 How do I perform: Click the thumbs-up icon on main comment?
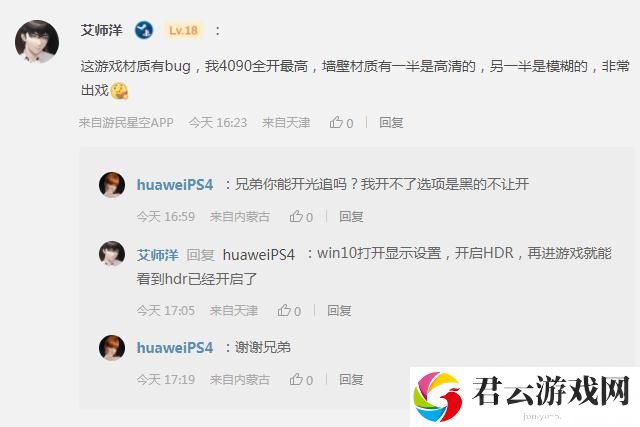tap(336, 122)
